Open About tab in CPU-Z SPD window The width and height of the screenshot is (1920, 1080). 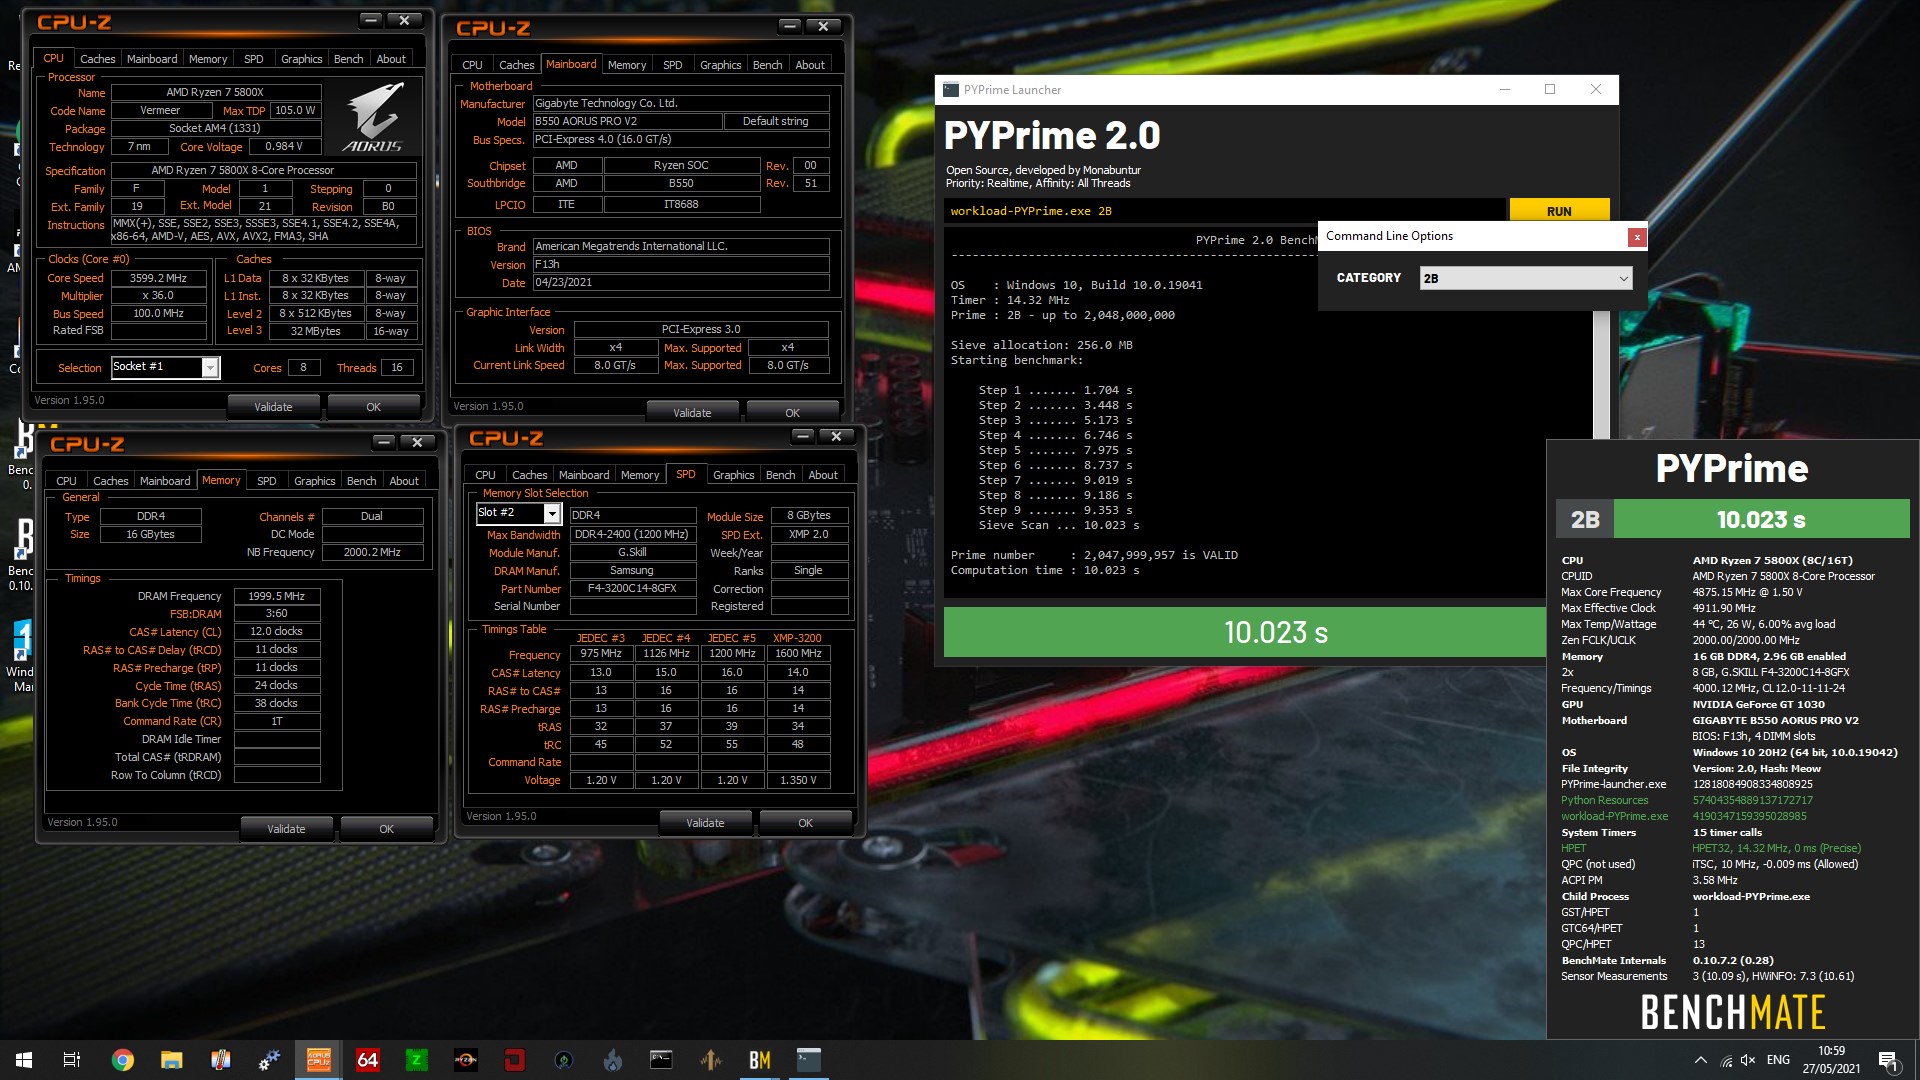(x=823, y=475)
